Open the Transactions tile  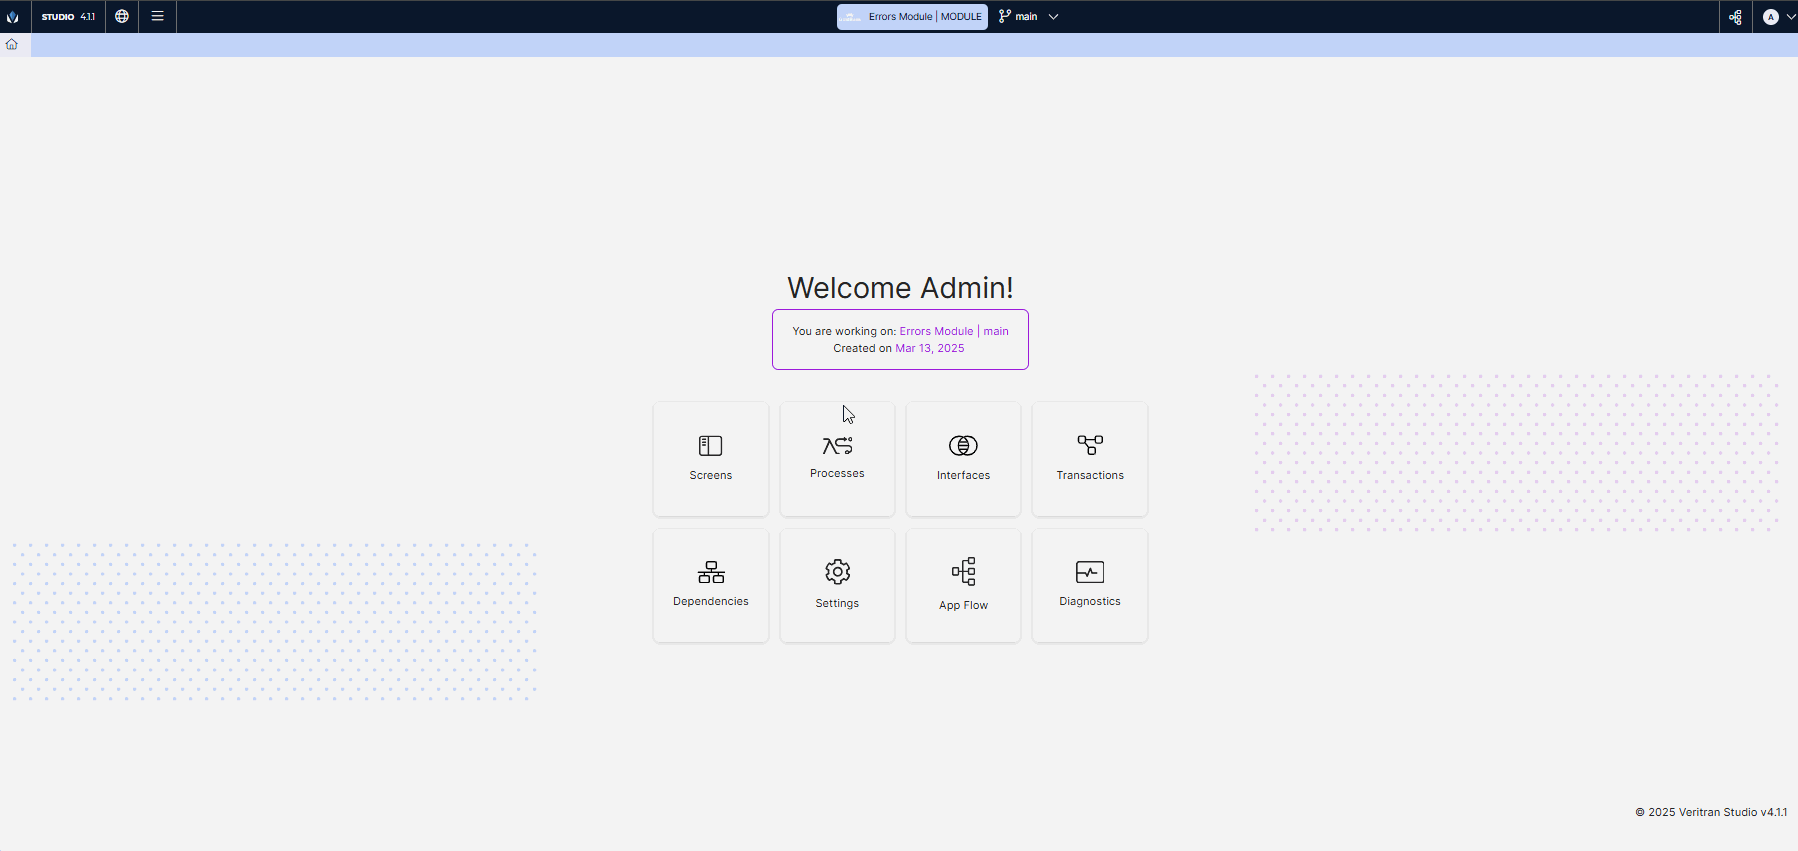(1089, 458)
